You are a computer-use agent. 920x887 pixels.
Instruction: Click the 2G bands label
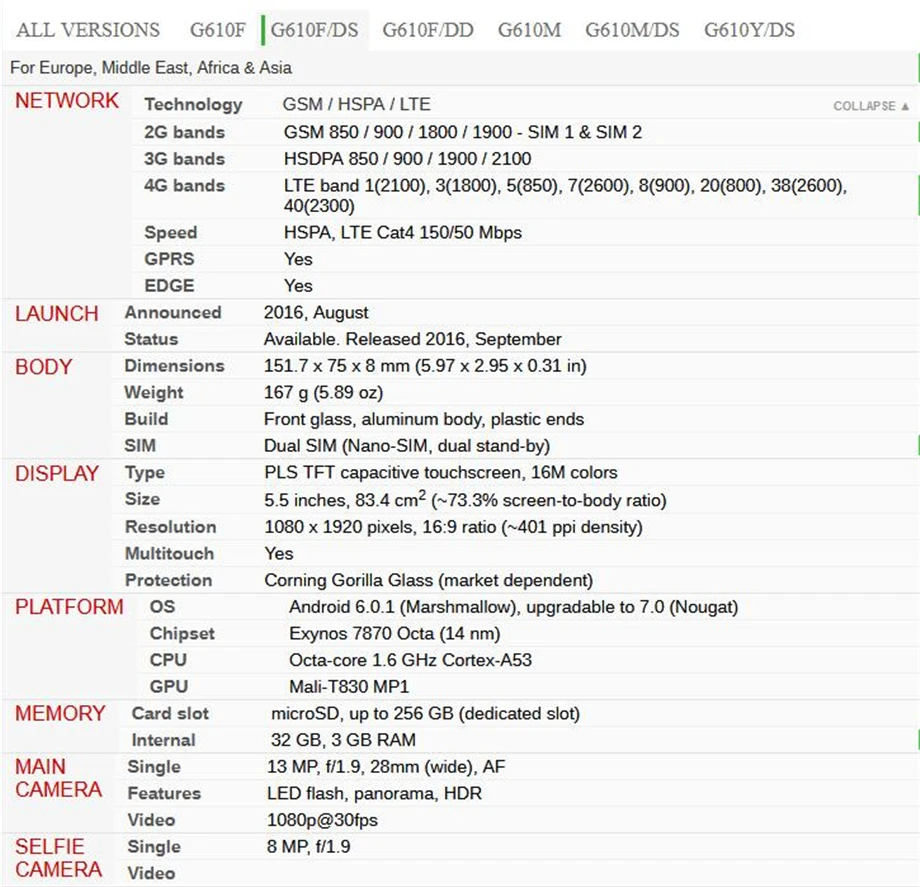point(185,132)
